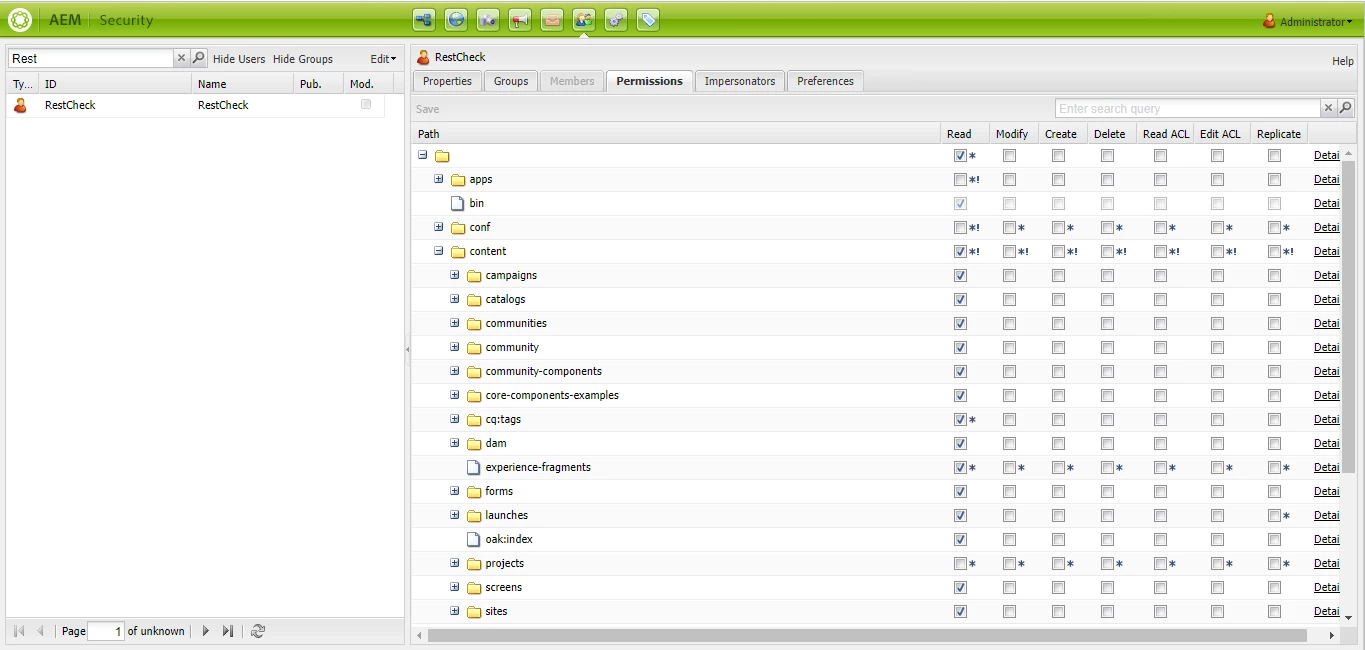Collapse the left panel splitter handle
Viewport: 1365px width, 650px height.
[x=407, y=349]
